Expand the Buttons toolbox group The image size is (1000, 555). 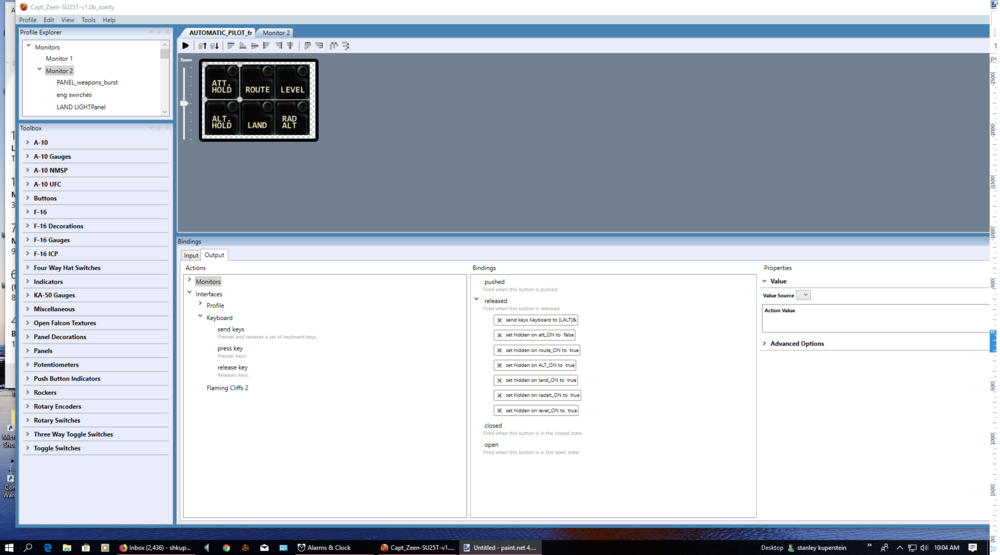27,198
